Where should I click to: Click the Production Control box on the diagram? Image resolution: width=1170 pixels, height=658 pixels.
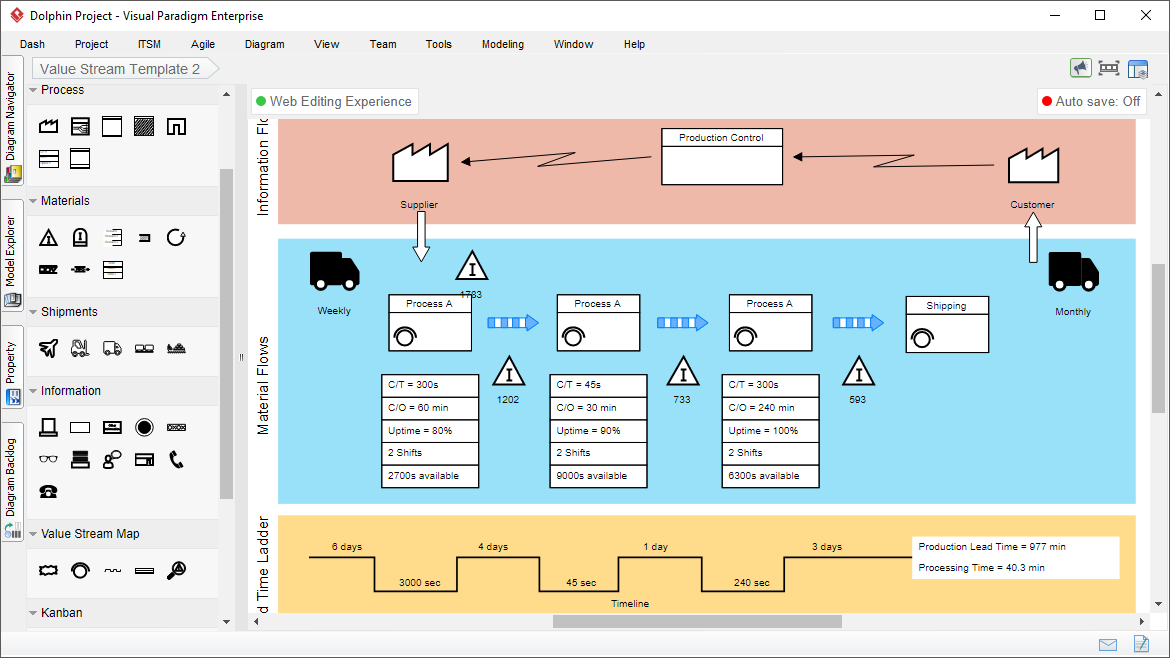[721, 156]
